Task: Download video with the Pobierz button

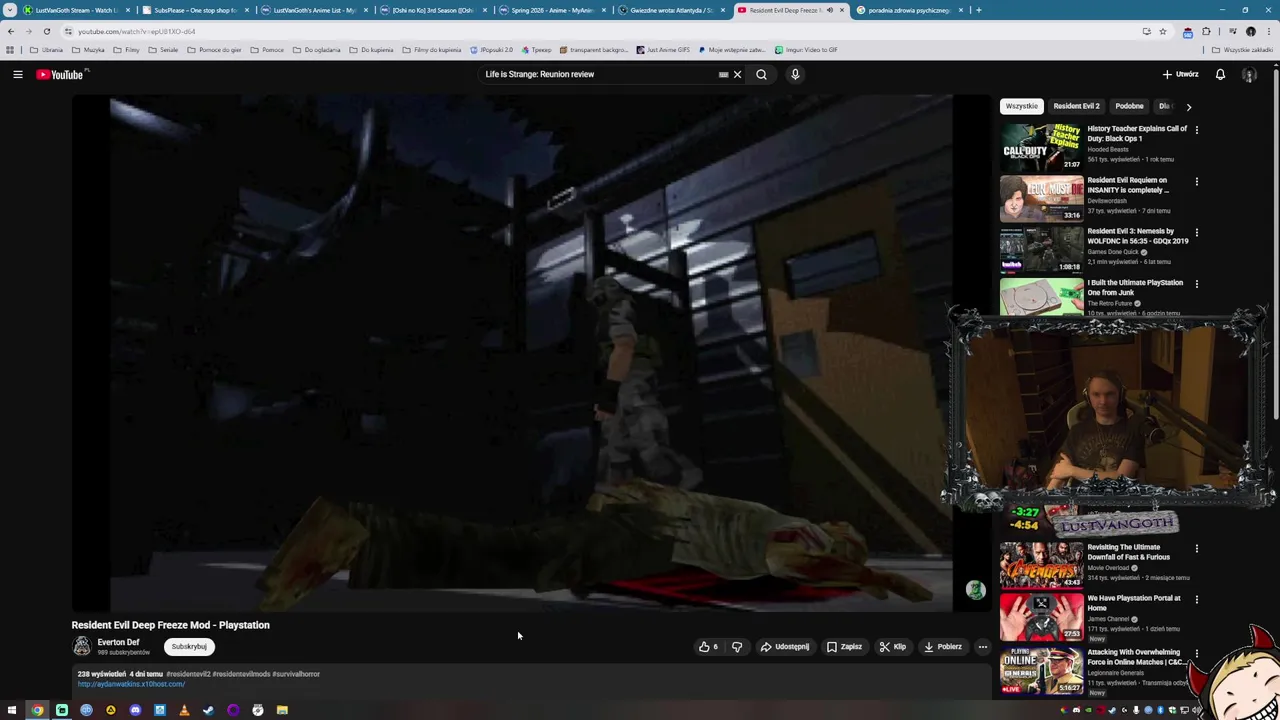Action: coord(943,647)
